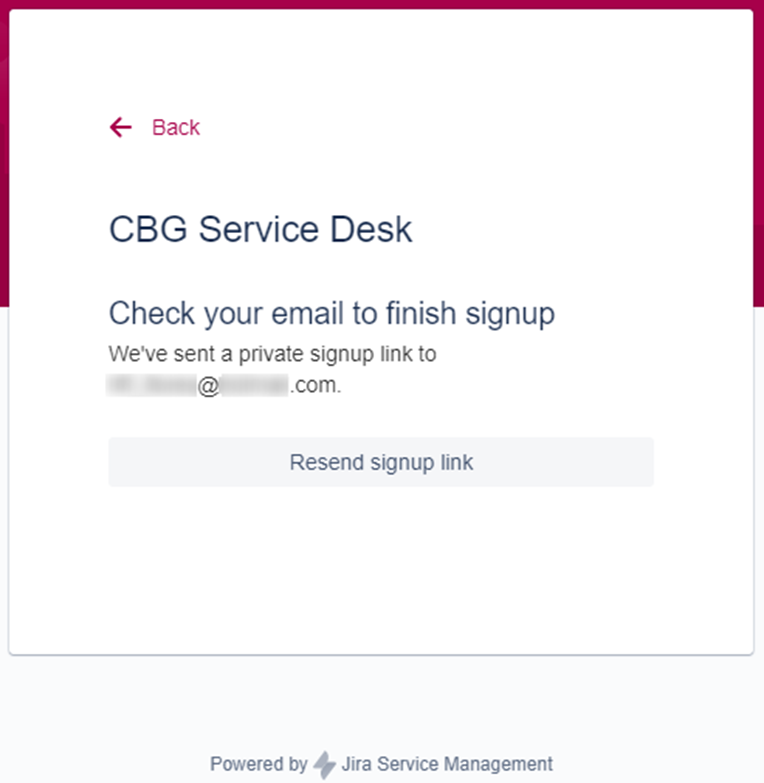Click the blurred email username before the @
The height and width of the screenshot is (783, 764).
tap(152, 385)
